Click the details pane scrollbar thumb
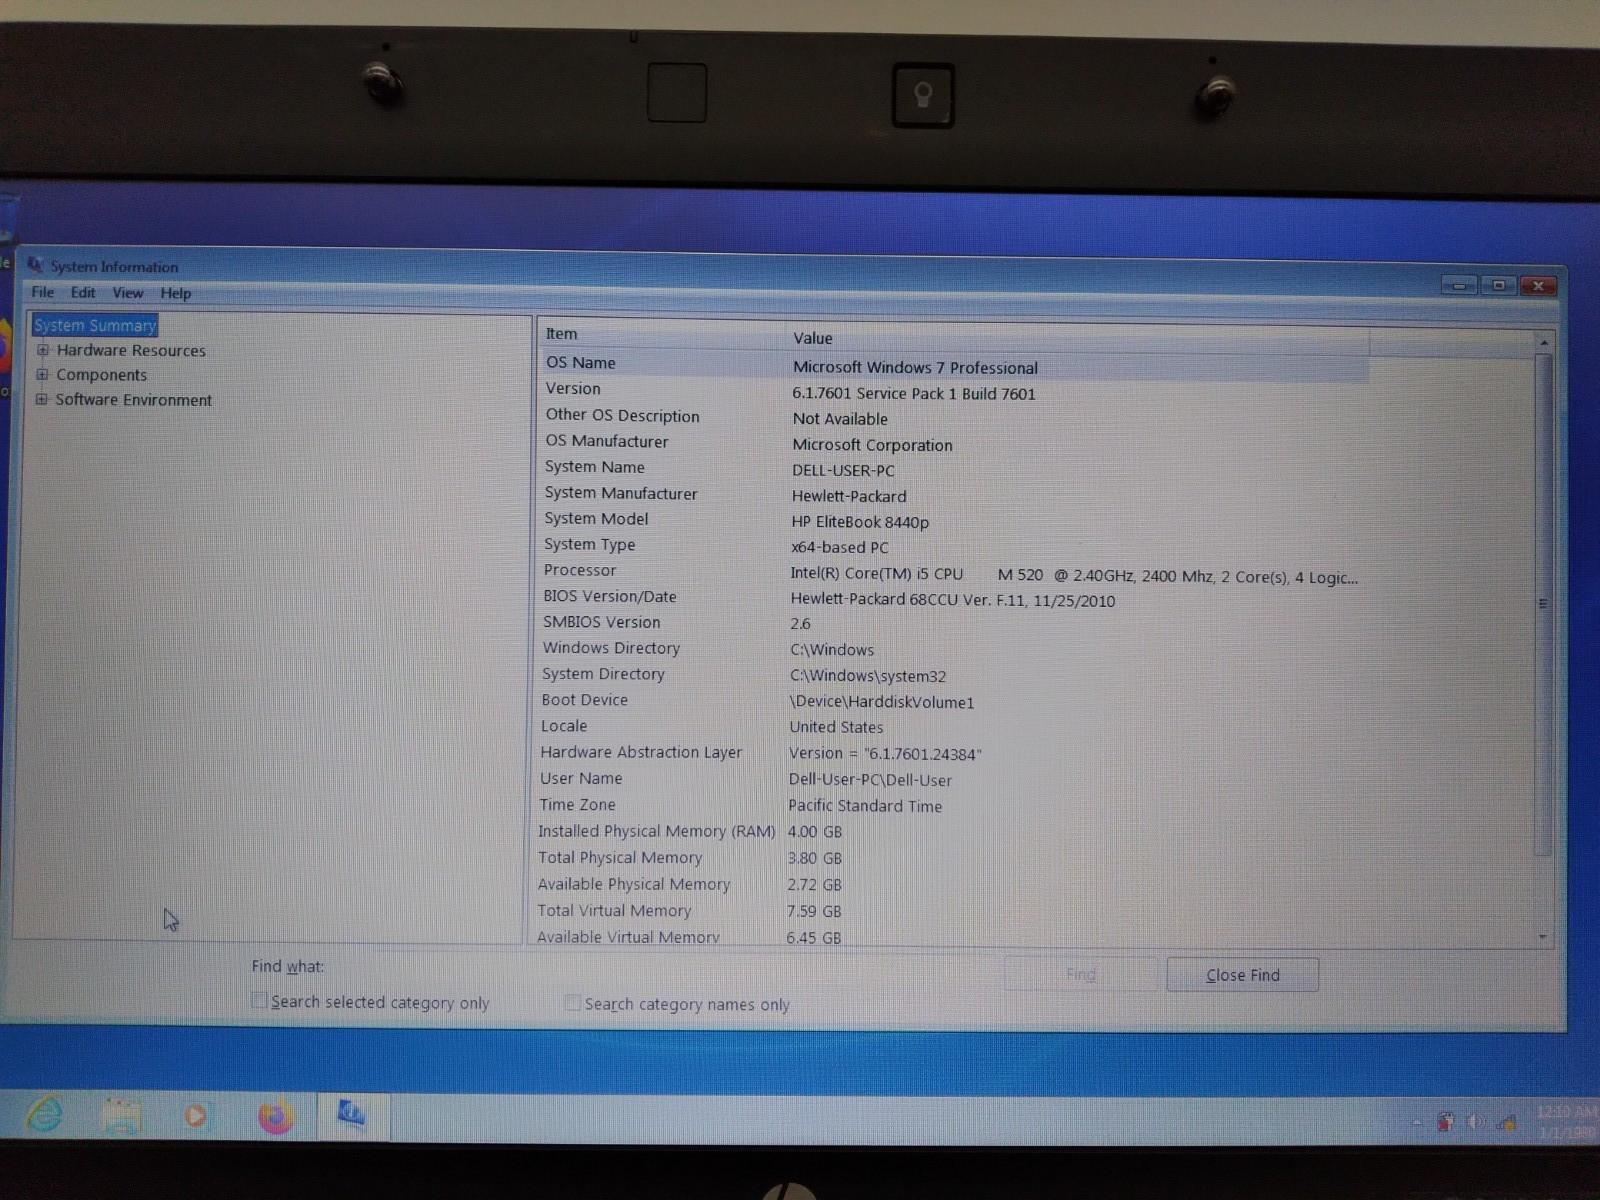 click(1543, 604)
